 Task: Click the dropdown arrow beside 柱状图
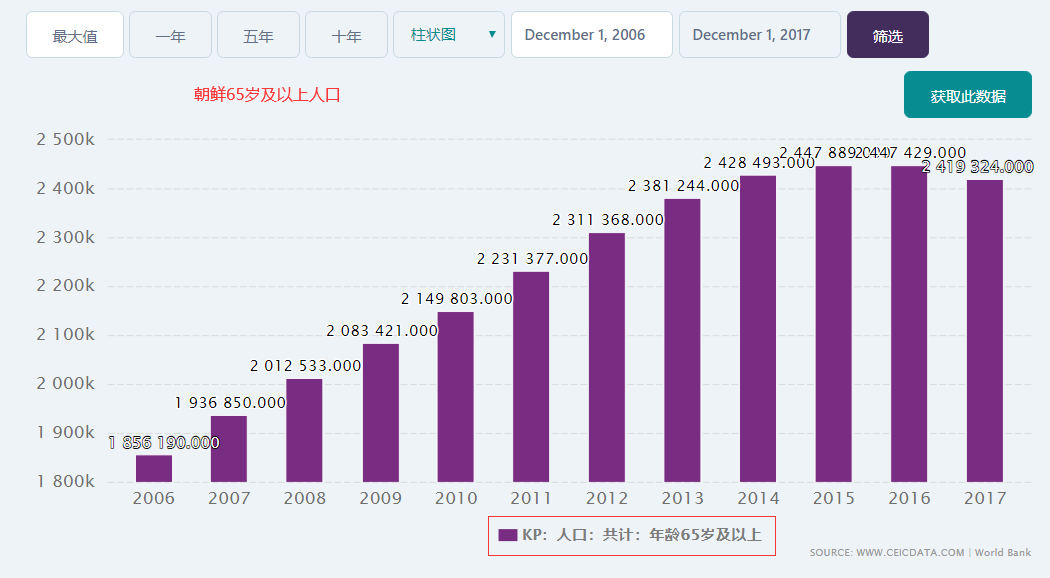pyautogui.click(x=492, y=34)
